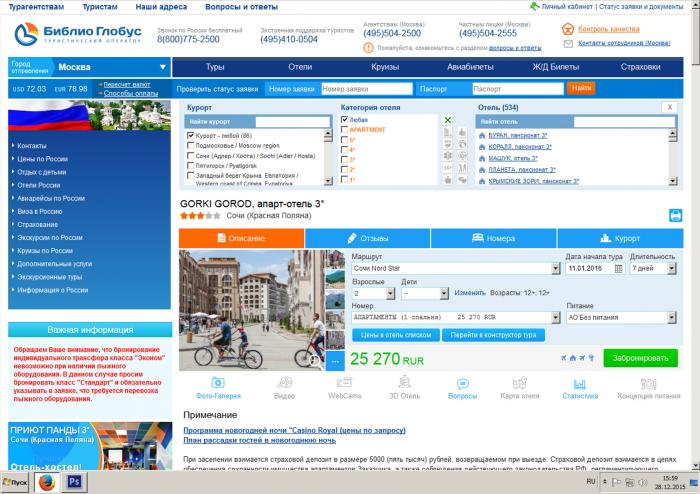
Task: Open the Карта отеля map icon
Action: point(520,383)
